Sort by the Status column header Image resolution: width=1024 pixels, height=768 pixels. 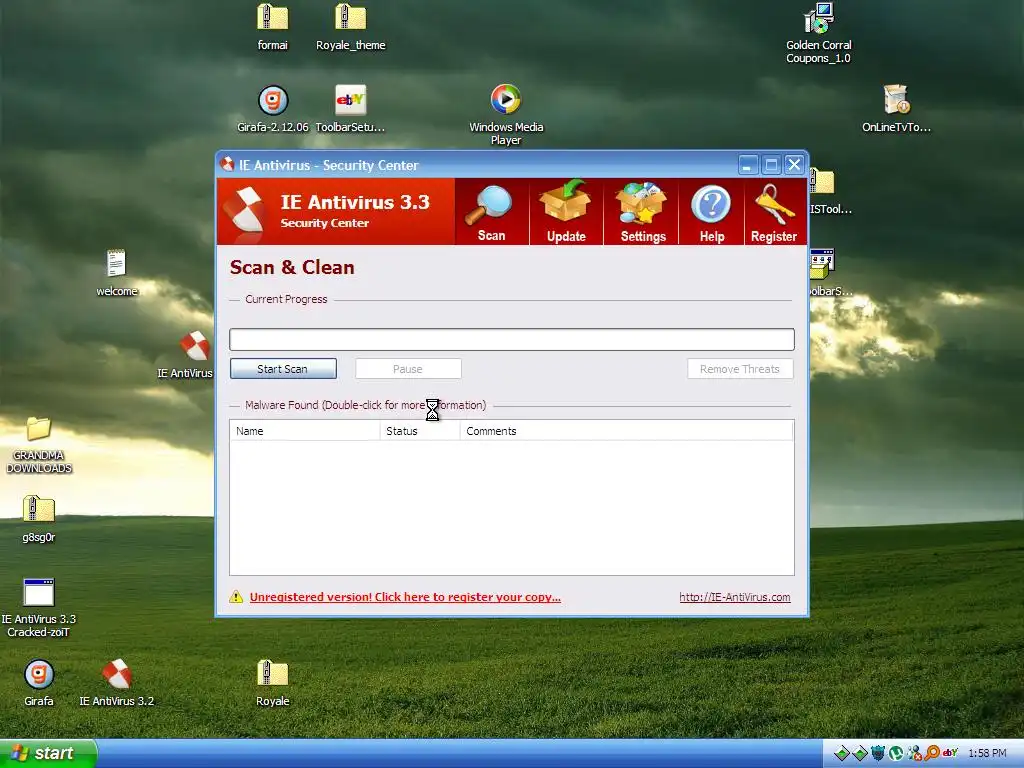click(x=420, y=431)
